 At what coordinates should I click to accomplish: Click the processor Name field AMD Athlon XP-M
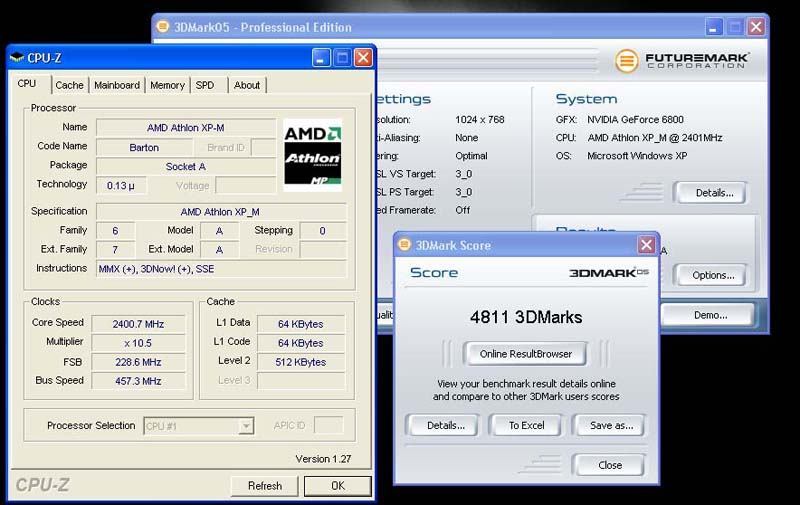[186, 128]
